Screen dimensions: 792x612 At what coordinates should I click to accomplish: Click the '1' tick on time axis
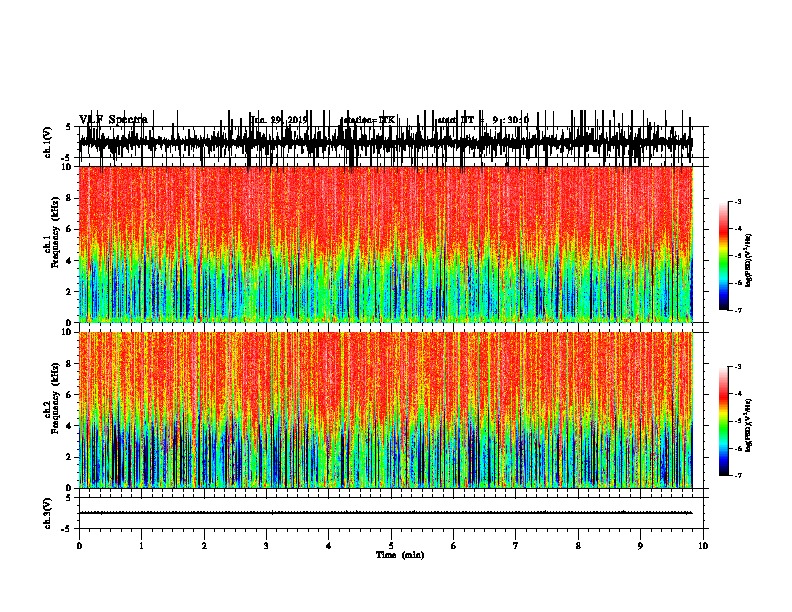[141, 546]
